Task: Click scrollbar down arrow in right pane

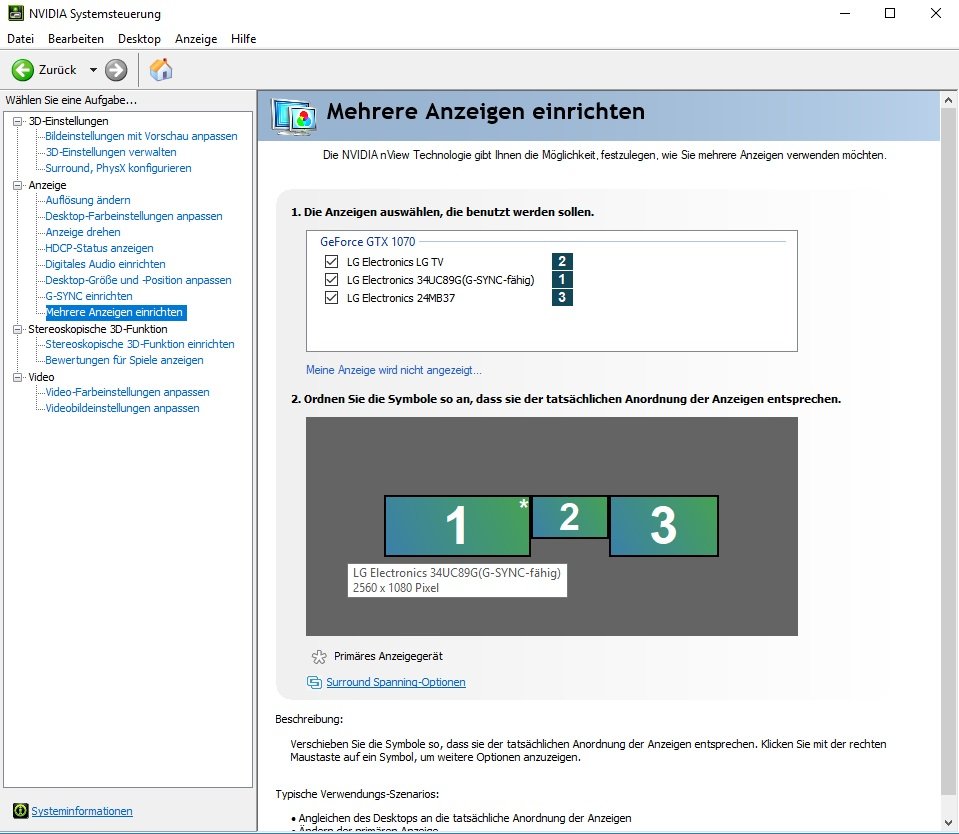Action: [x=949, y=822]
